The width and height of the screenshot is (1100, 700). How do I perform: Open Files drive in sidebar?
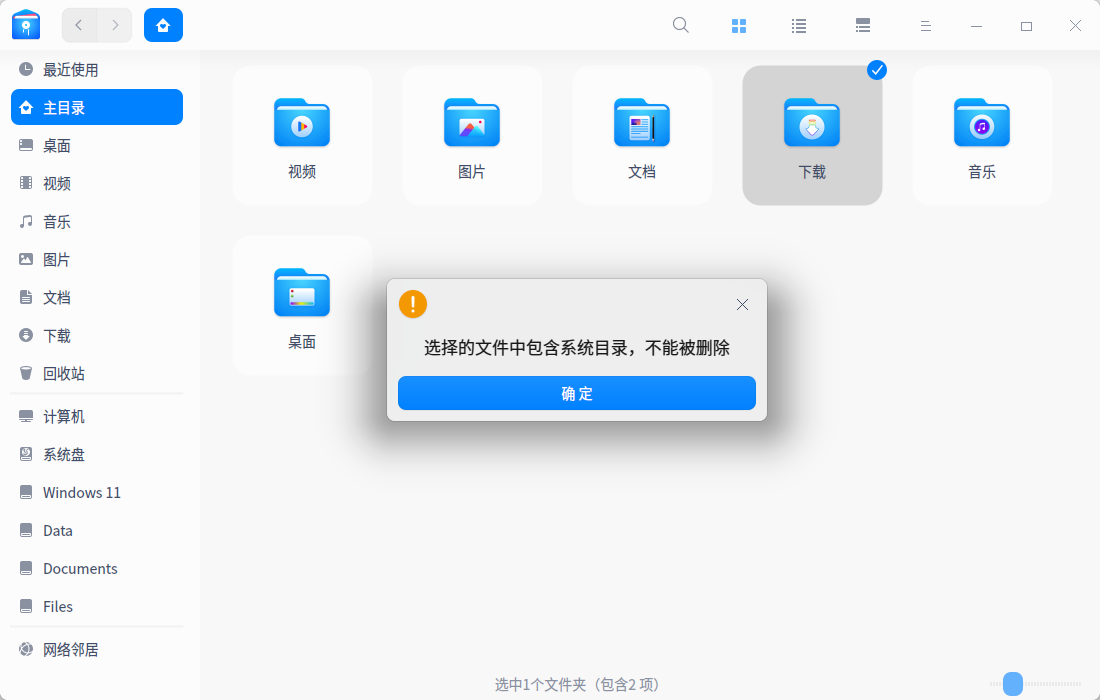coord(97,606)
